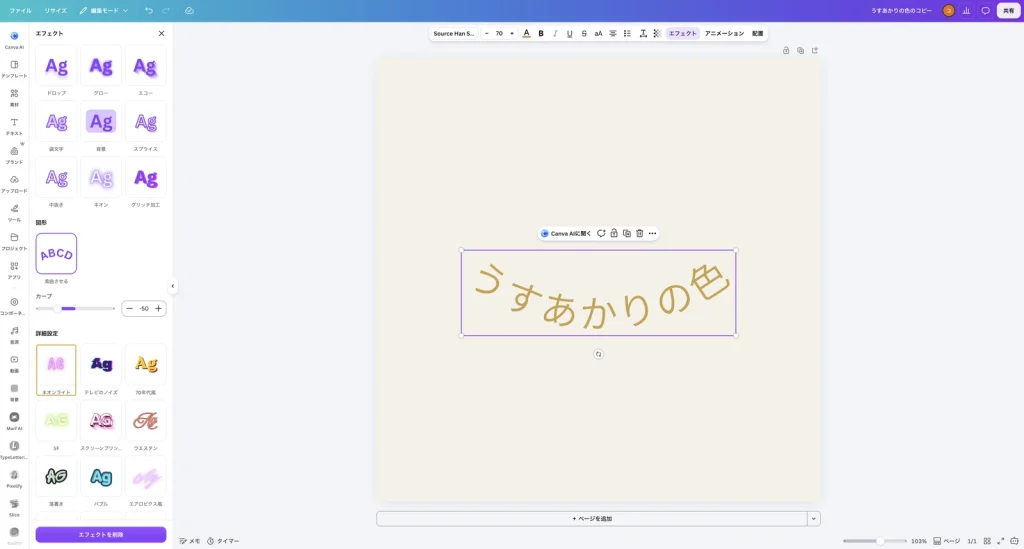Open more options for selected text
Viewport: 1024px width, 549px height.
pos(652,234)
